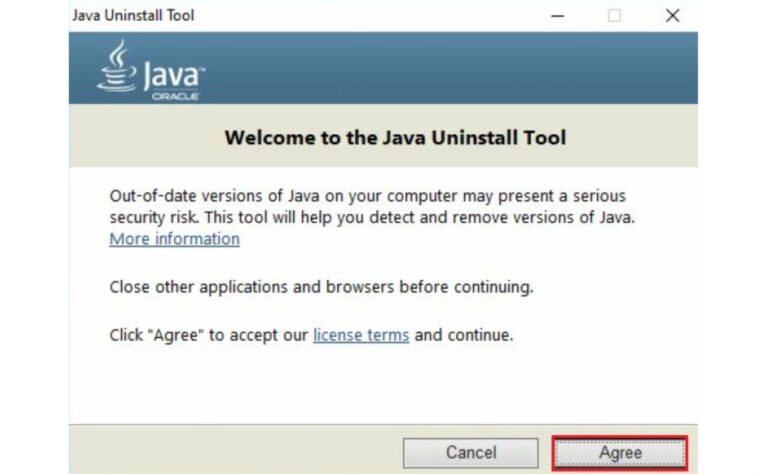Click the Java wordmark in the banner
The width and height of the screenshot is (760, 474).
coord(172,74)
